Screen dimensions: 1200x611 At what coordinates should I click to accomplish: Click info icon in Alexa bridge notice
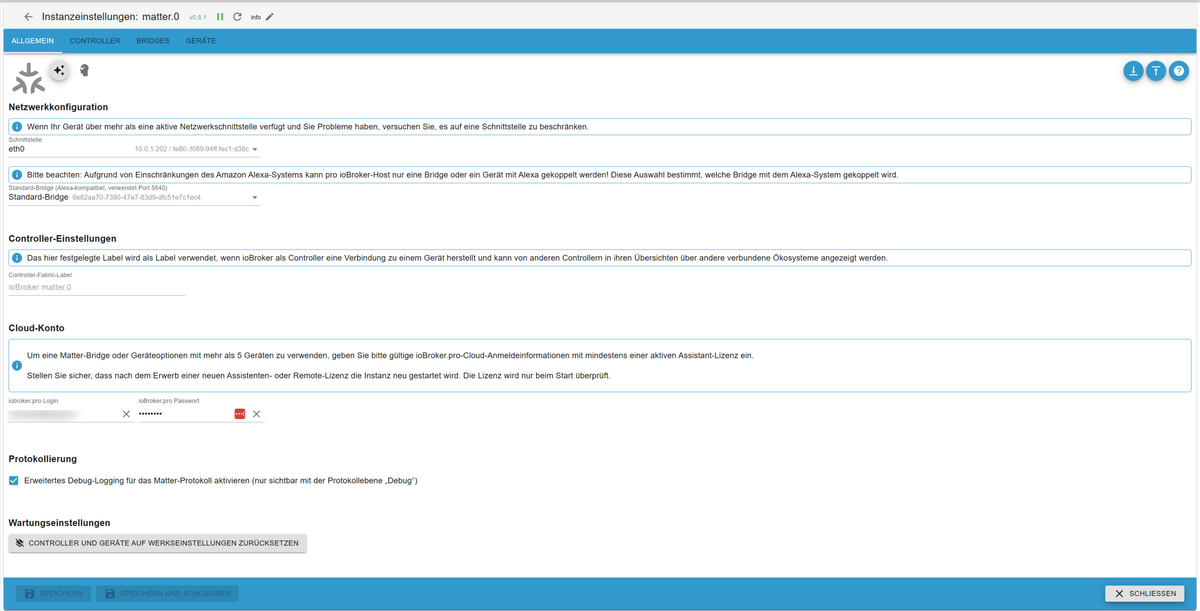pyautogui.click(x=17, y=174)
